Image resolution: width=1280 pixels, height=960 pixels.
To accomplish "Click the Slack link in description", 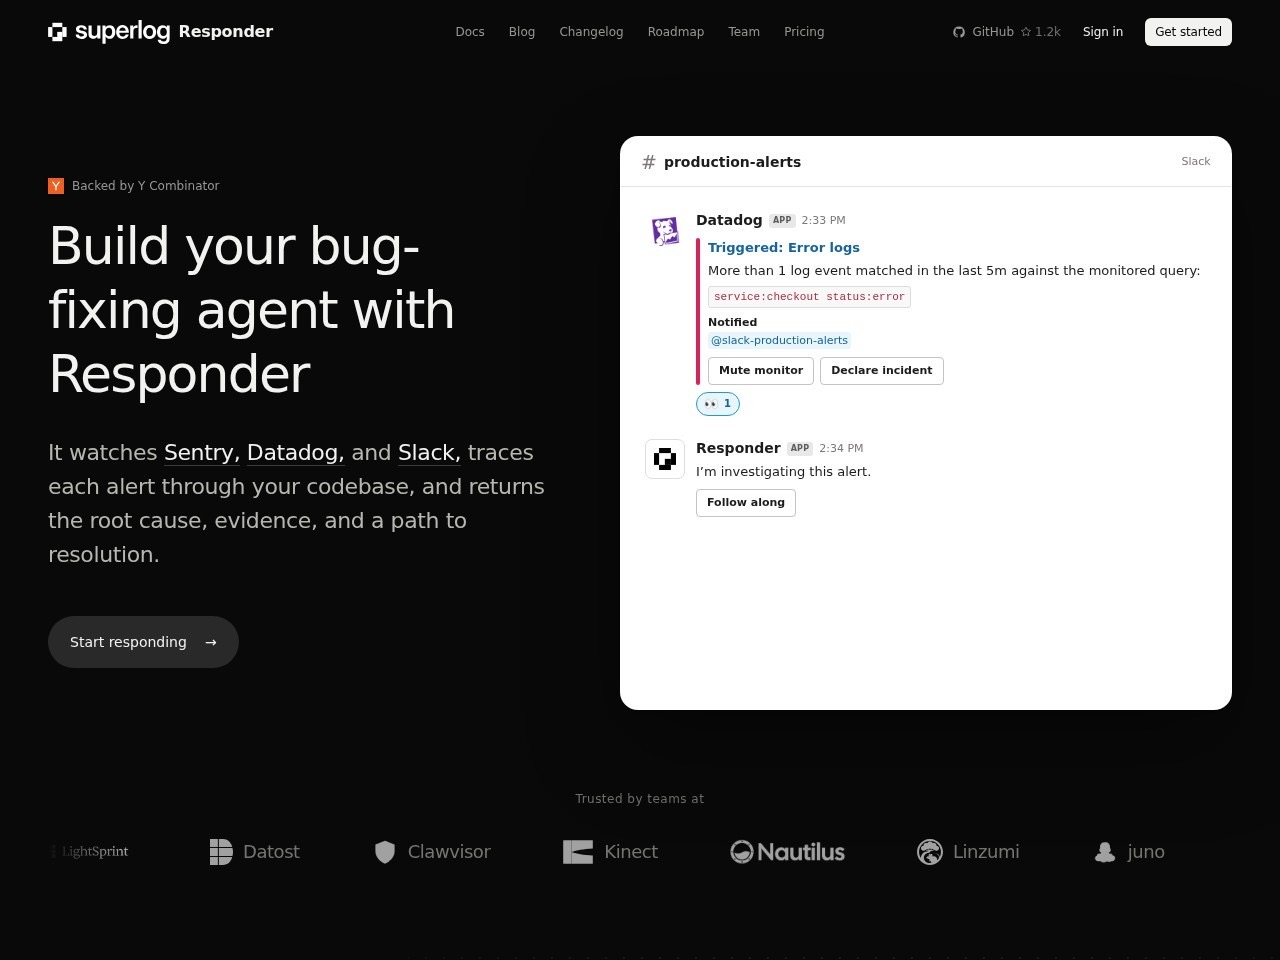I will [430, 453].
